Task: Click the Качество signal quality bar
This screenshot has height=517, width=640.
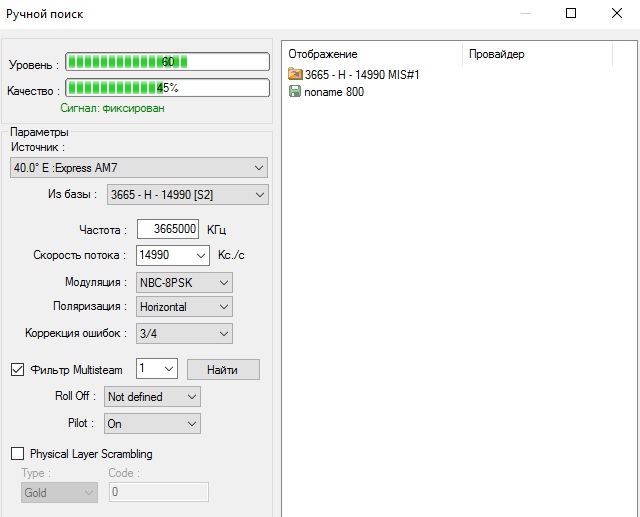Action: (x=167, y=88)
